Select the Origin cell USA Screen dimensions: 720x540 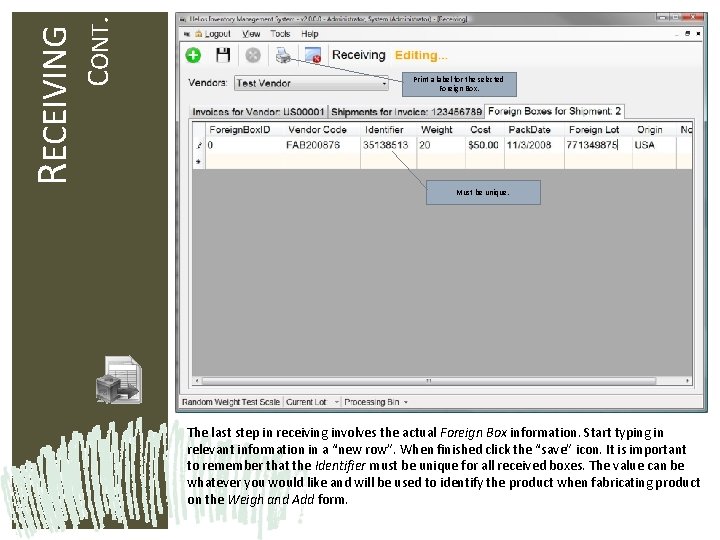tap(654, 145)
